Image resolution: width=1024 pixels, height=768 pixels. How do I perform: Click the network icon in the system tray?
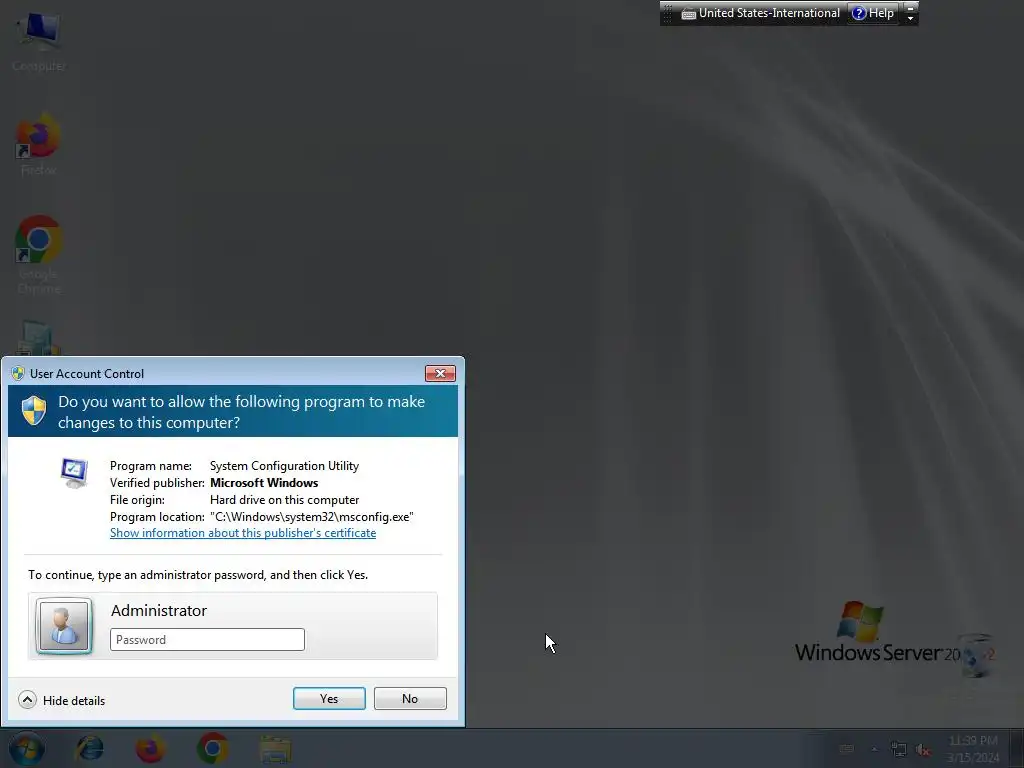pyautogui.click(x=899, y=749)
